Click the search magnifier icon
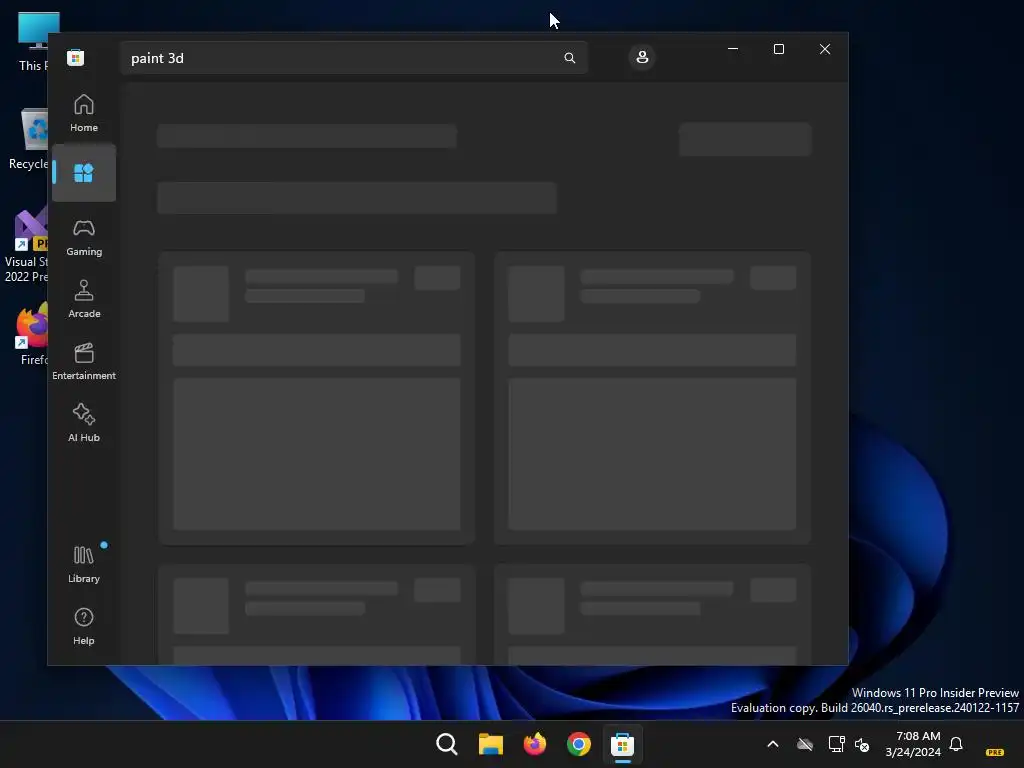The width and height of the screenshot is (1024, 768). coord(569,58)
